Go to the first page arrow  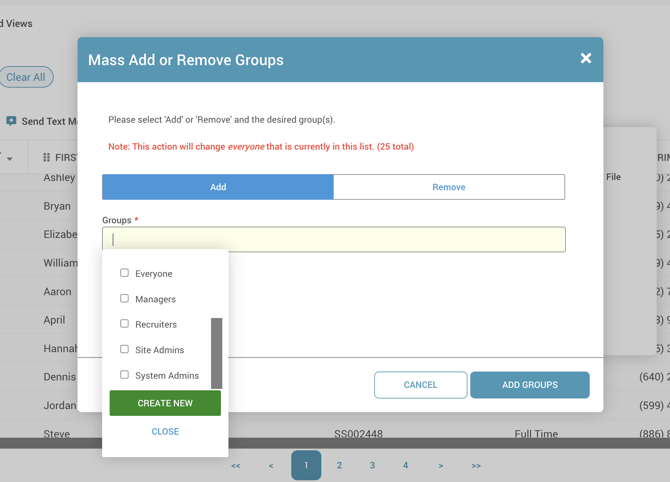pyautogui.click(x=236, y=466)
